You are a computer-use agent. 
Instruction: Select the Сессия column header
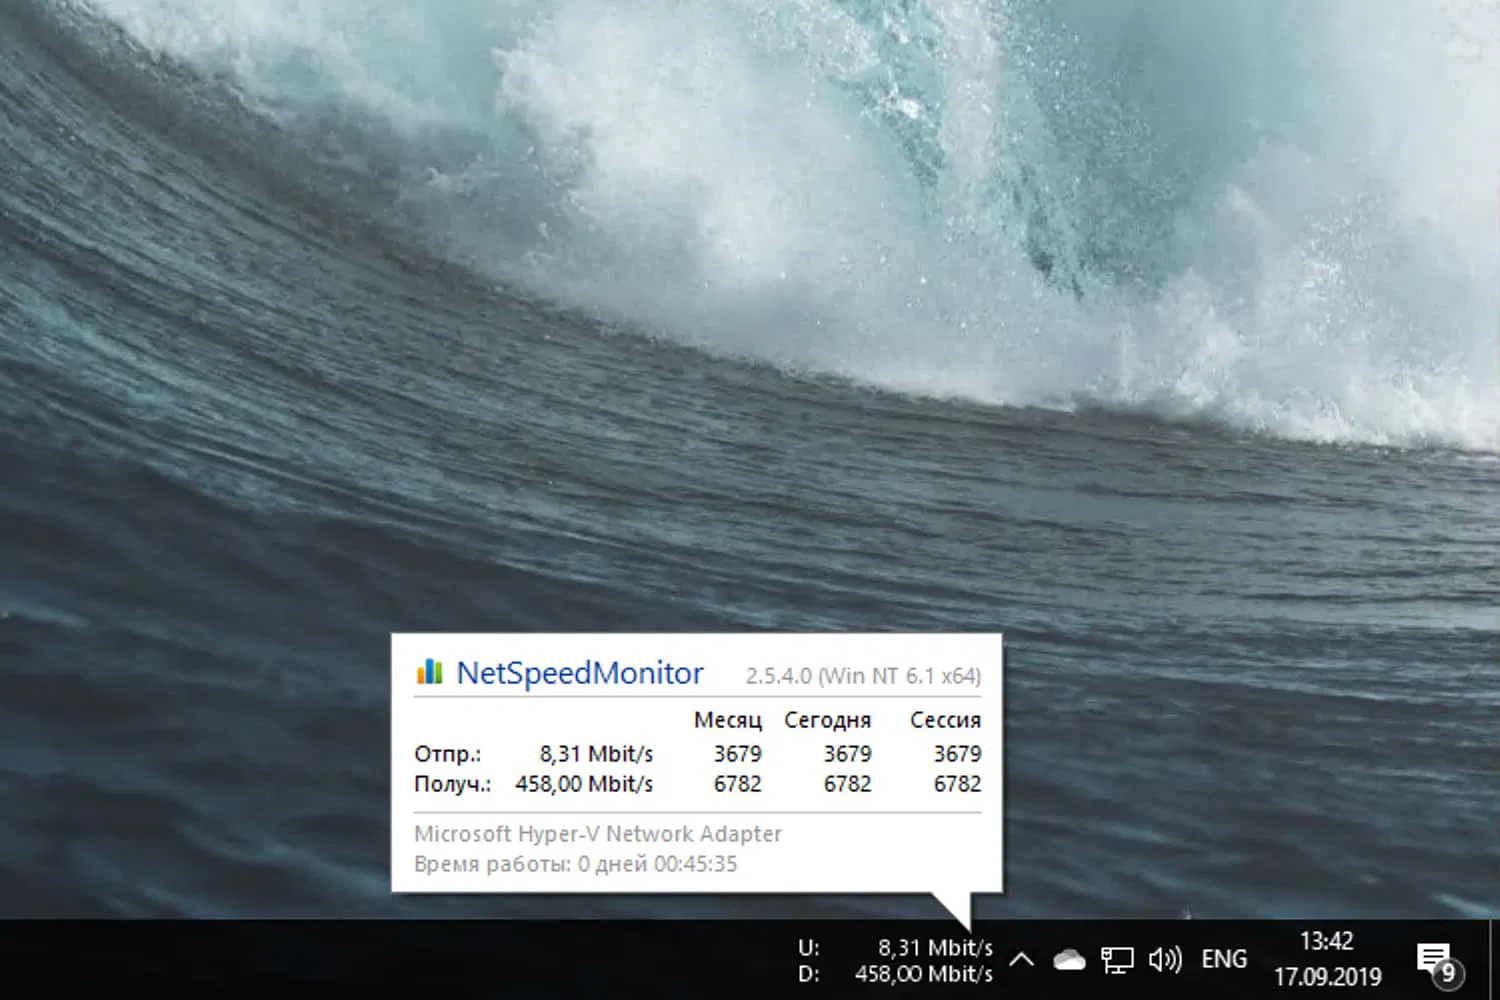click(x=944, y=719)
